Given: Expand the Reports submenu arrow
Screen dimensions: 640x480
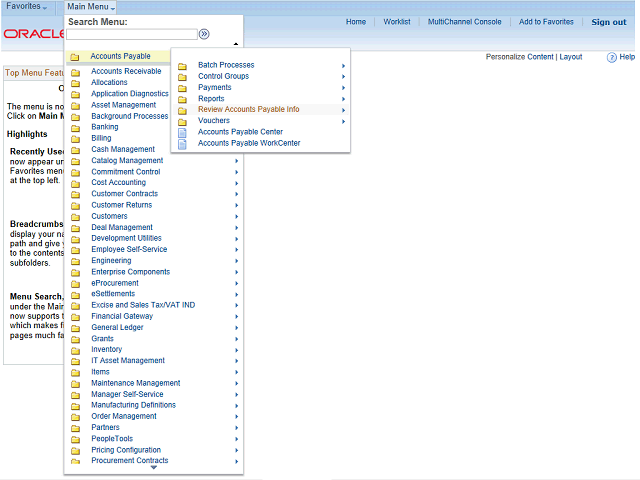Looking at the screenshot, I should [343, 99].
